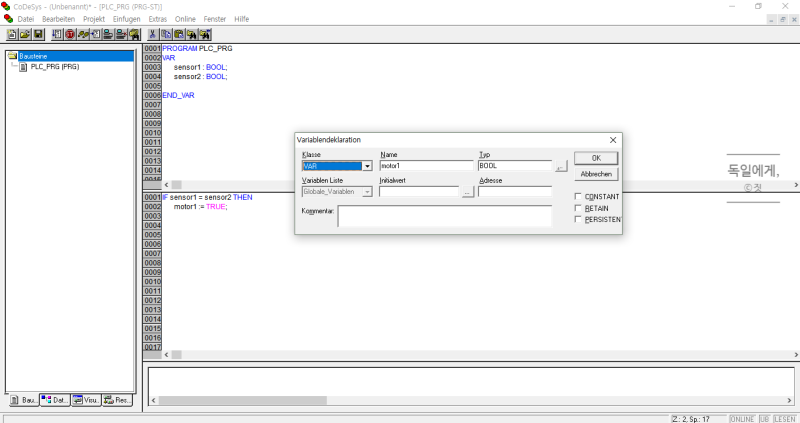Restore the inner PLC_PRG document window

point(783,19)
